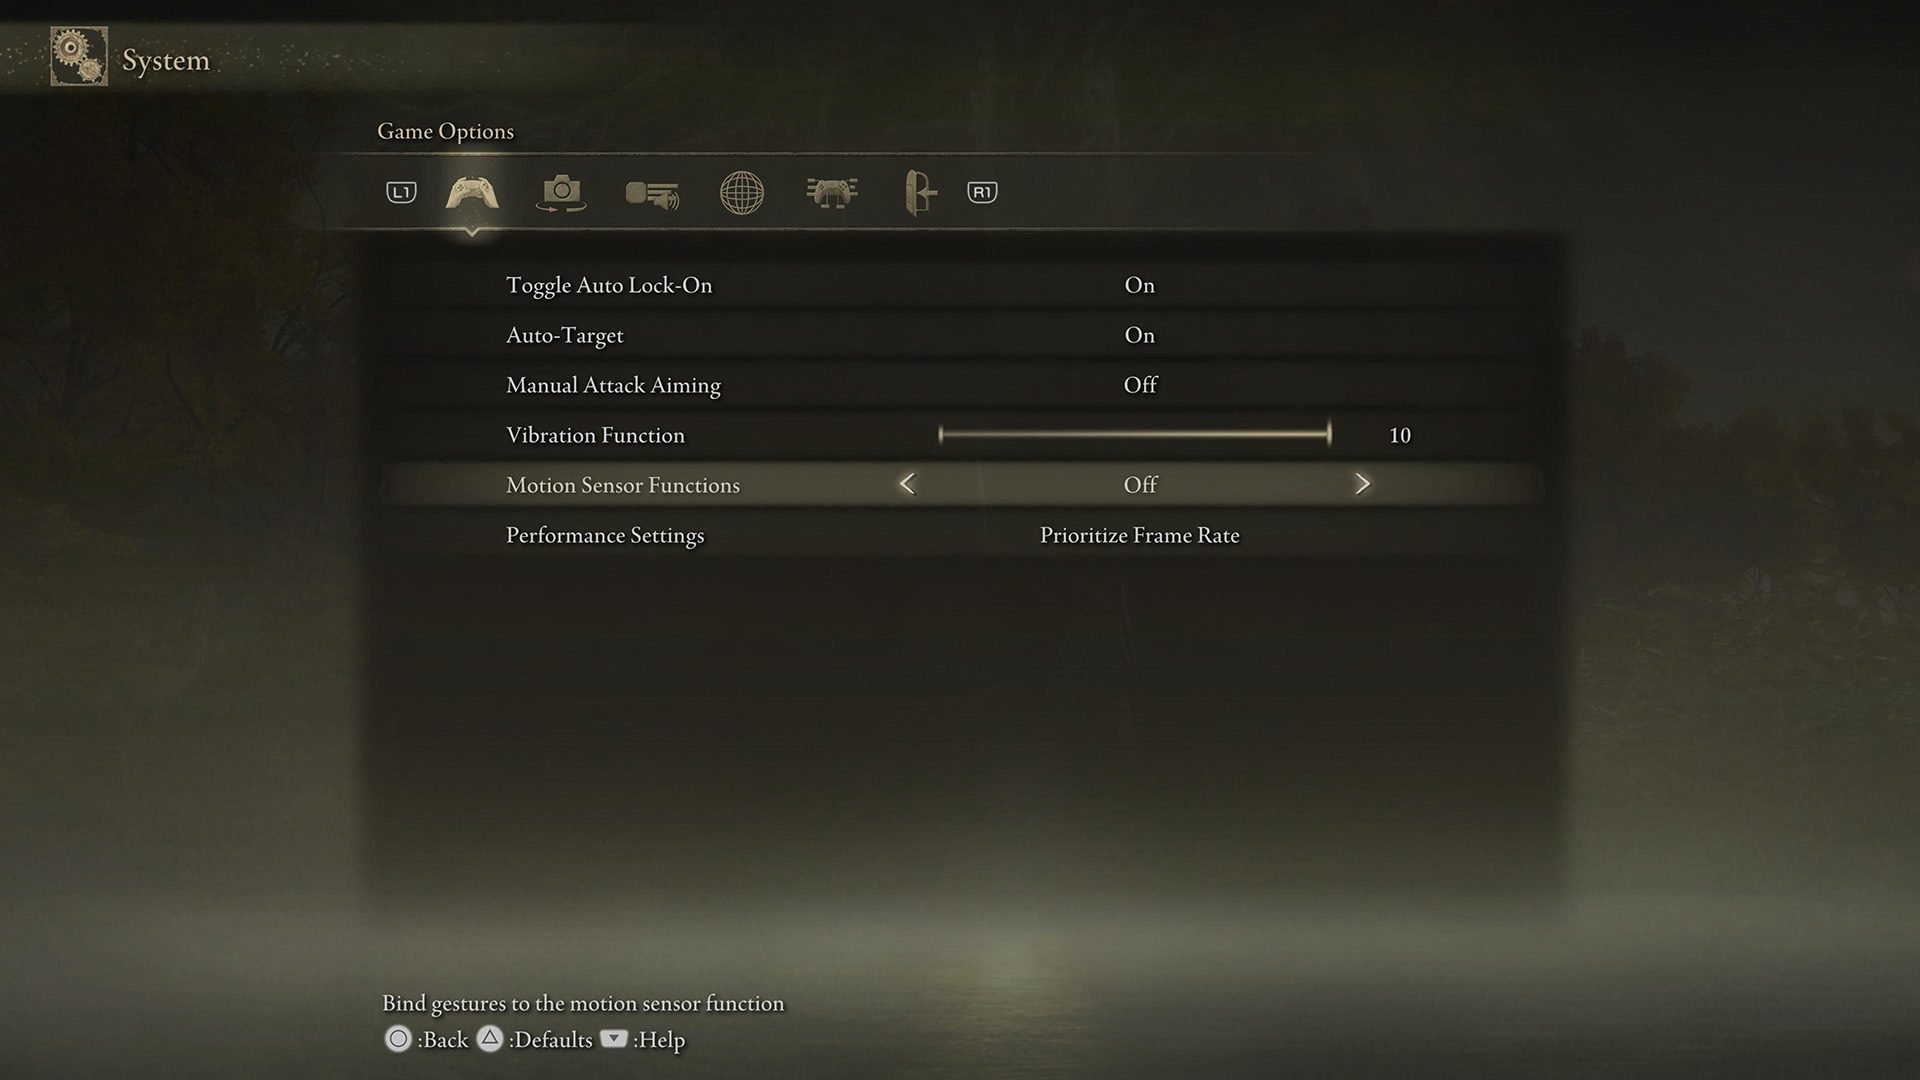This screenshot has width=1920, height=1080.
Task: Change Performance Settings dropdown option
Action: (1137, 535)
